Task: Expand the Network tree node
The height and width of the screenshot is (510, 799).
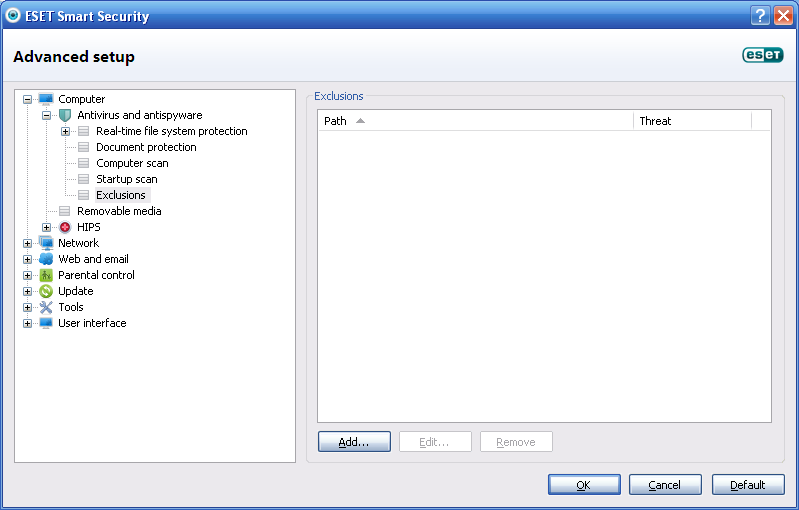Action: tap(27, 243)
